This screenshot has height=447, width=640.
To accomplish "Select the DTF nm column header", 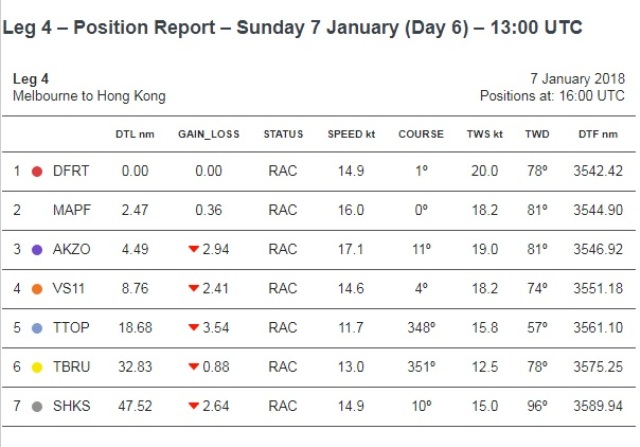I will (x=598, y=134).
